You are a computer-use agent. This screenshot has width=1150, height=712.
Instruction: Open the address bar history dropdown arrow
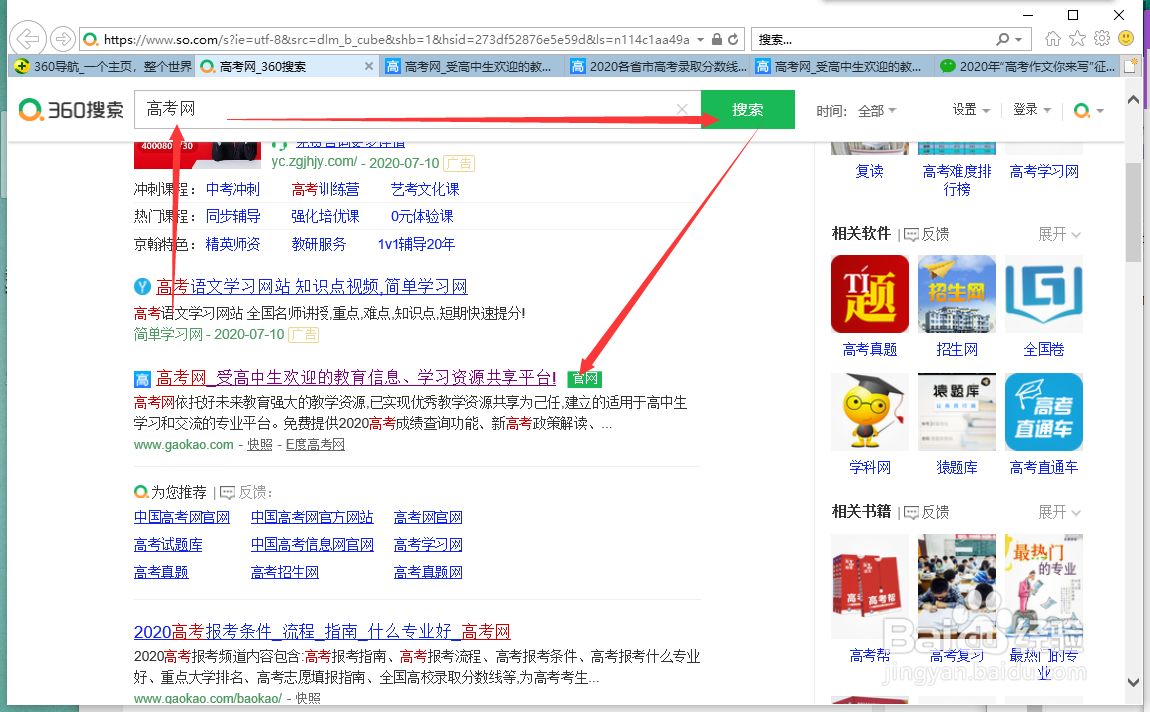coord(700,39)
